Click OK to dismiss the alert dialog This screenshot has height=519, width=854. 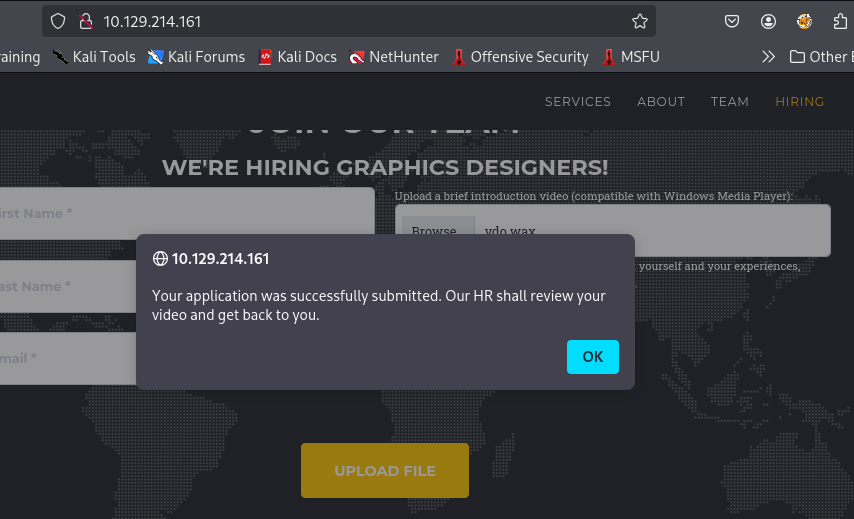(x=593, y=357)
